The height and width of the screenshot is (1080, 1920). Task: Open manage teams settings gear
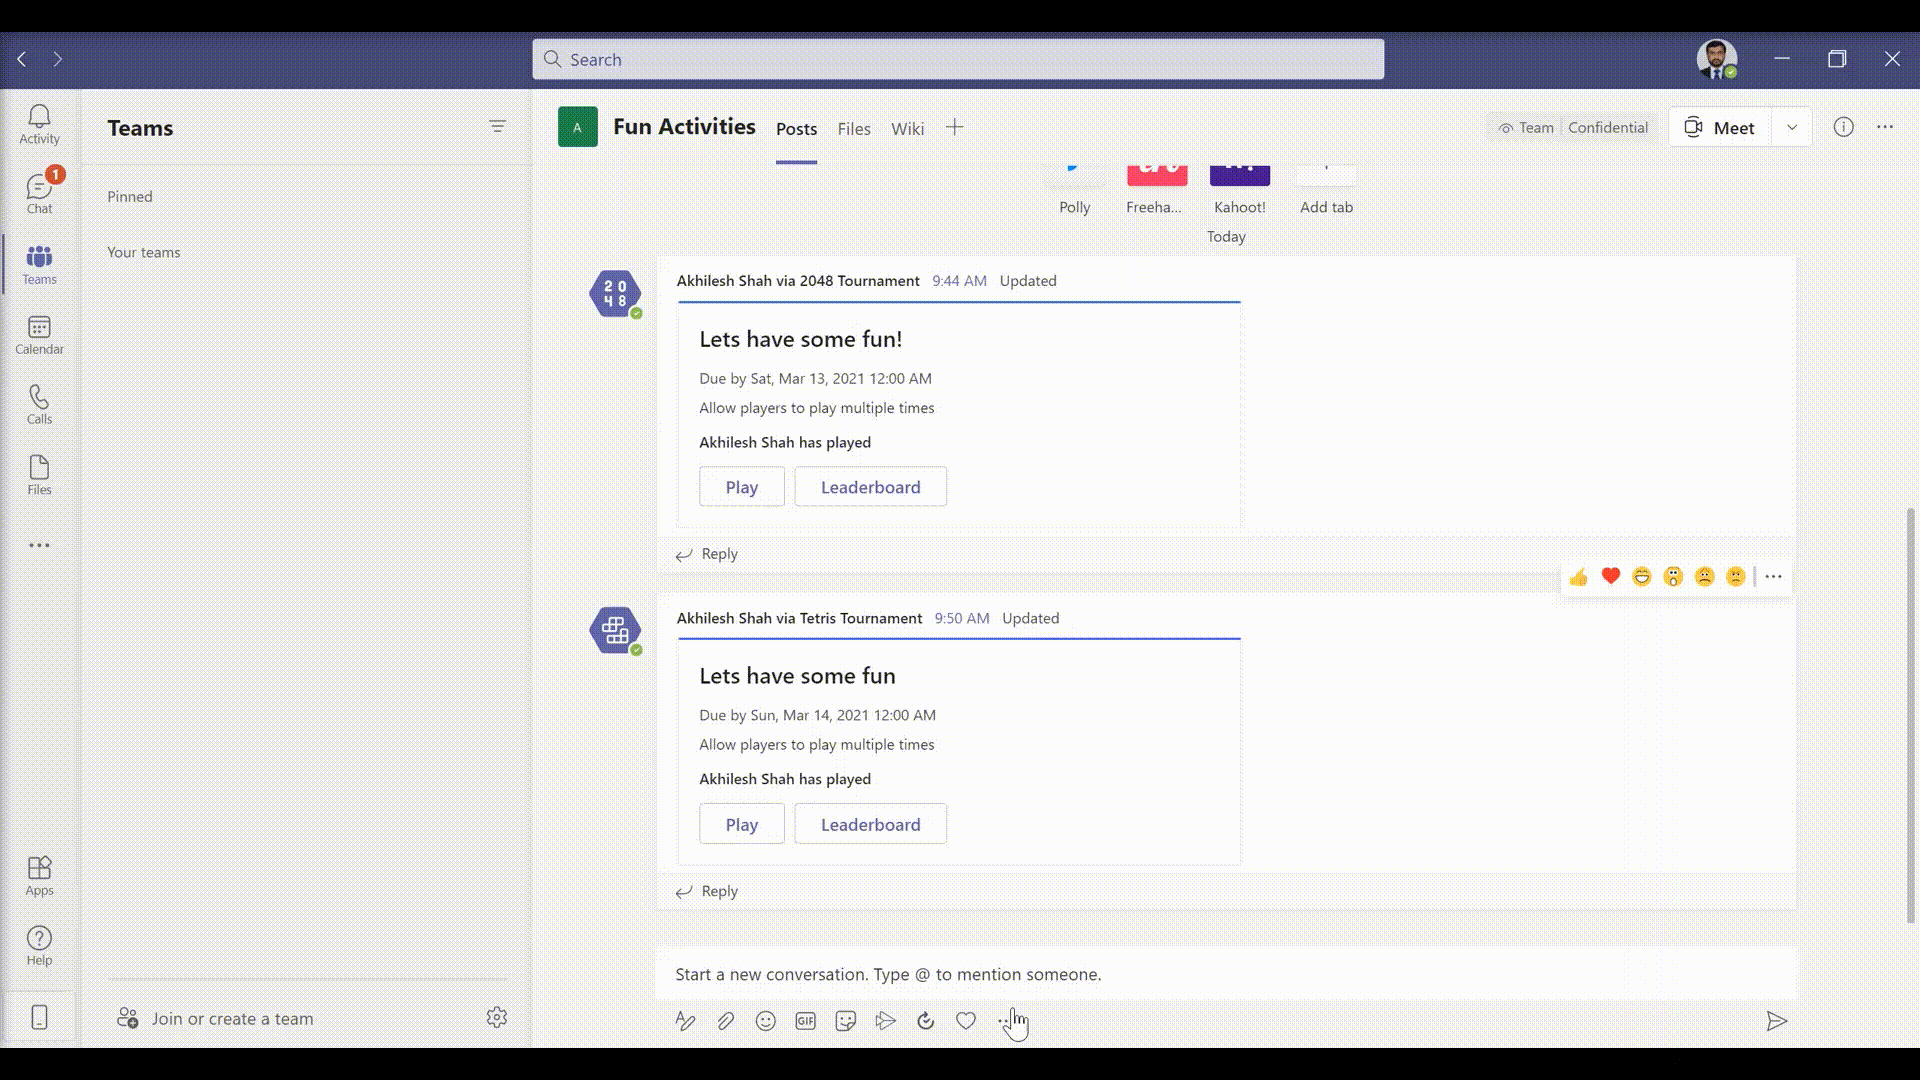pyautogui.click(x=497, y=1017)
